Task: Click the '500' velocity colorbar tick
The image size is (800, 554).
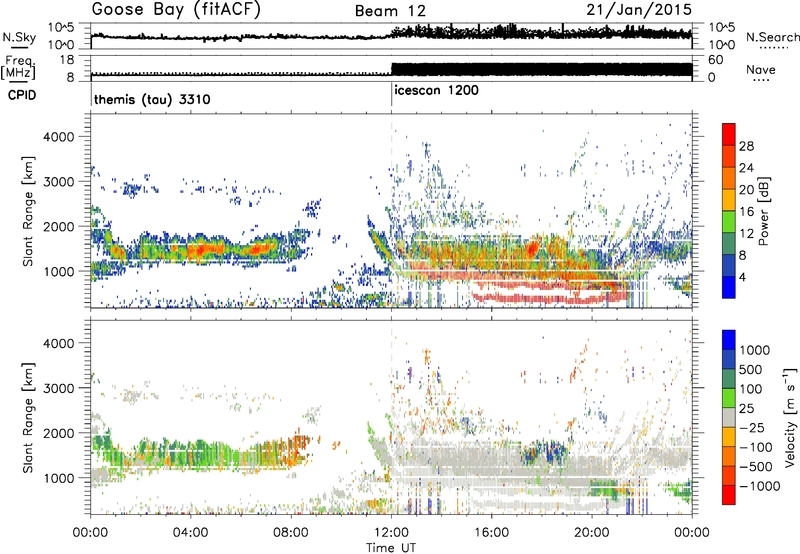Action: click(751, 369)
